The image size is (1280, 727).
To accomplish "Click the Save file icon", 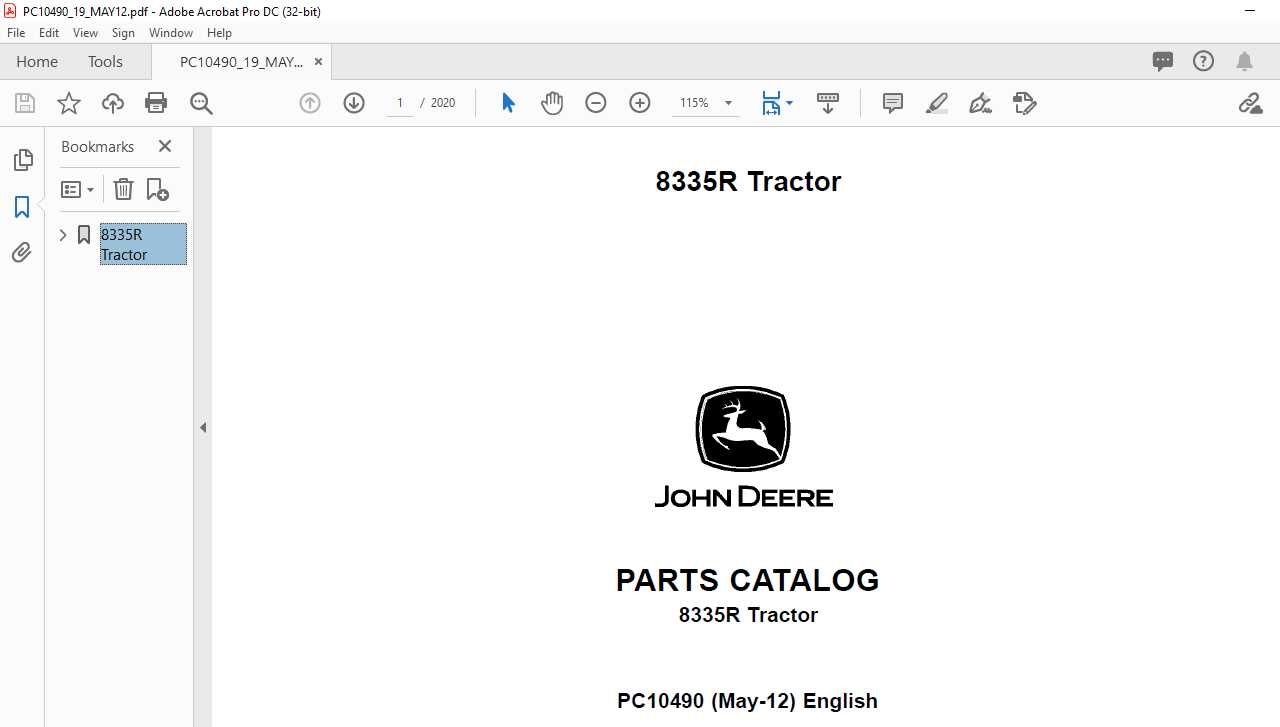I will pos(25,103).
